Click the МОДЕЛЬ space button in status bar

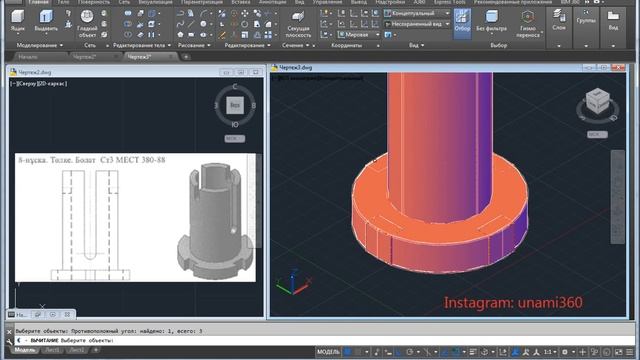pos(328,352)
